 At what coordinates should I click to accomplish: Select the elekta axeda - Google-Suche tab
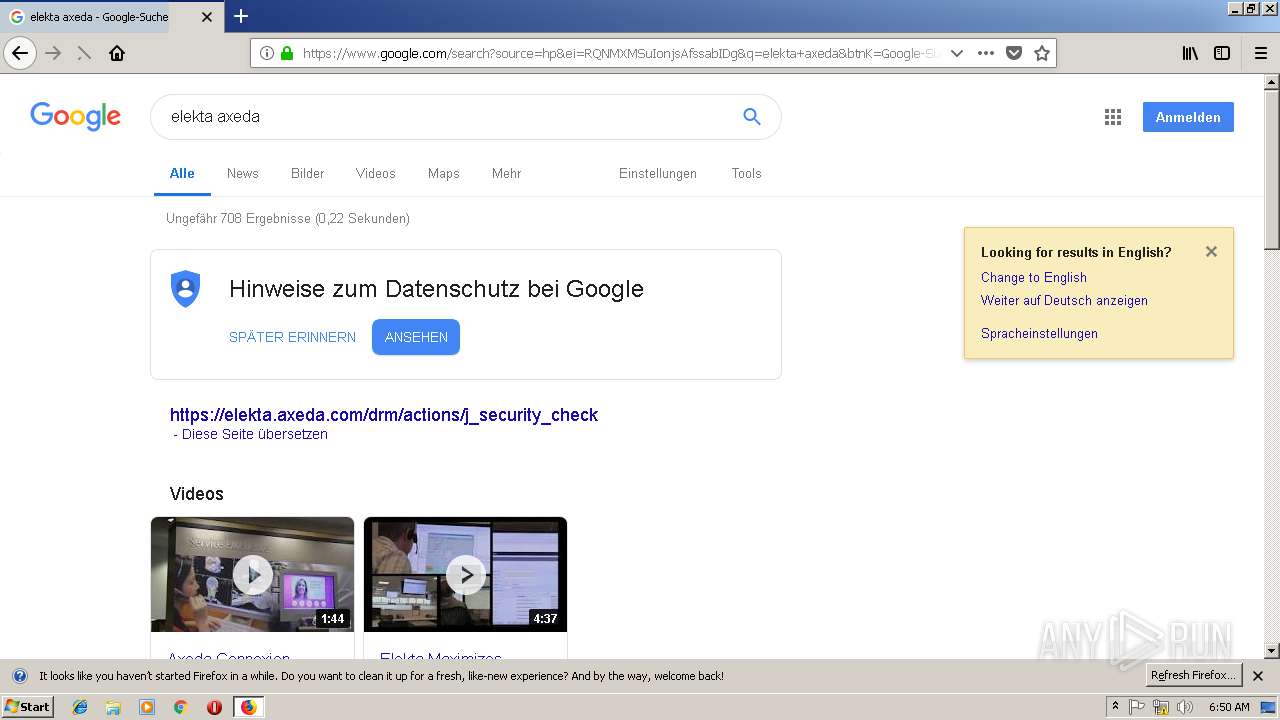(99, 17)
